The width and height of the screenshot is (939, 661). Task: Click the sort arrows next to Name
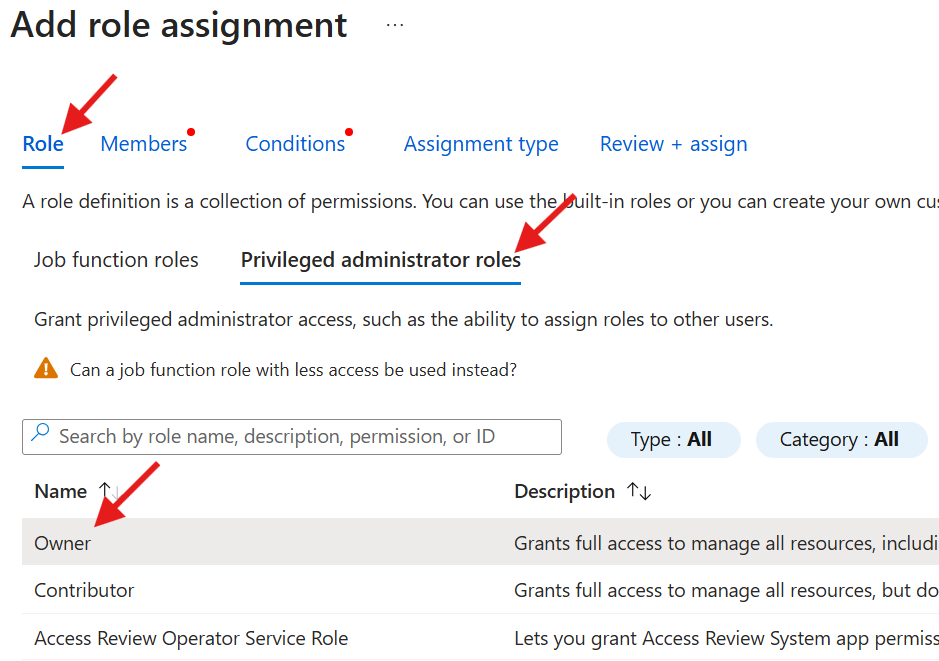pos(108,491)
